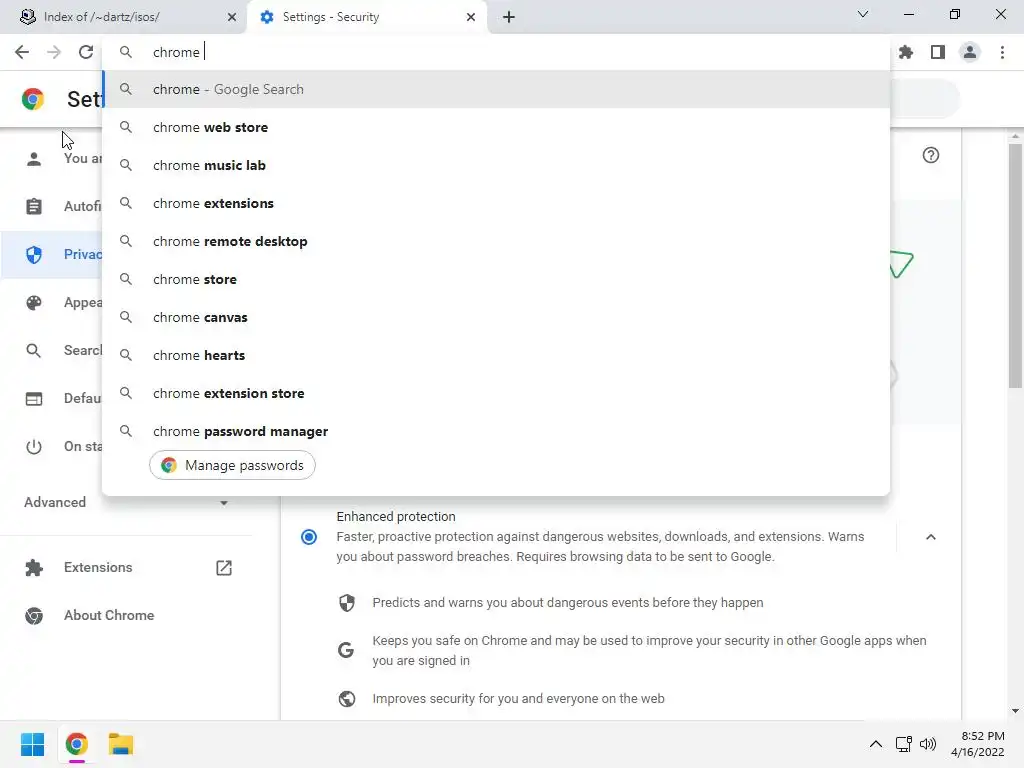Click the external link icon beside Extensions
The height and width of the screenshot is (768, 1024).
point(224,568)
